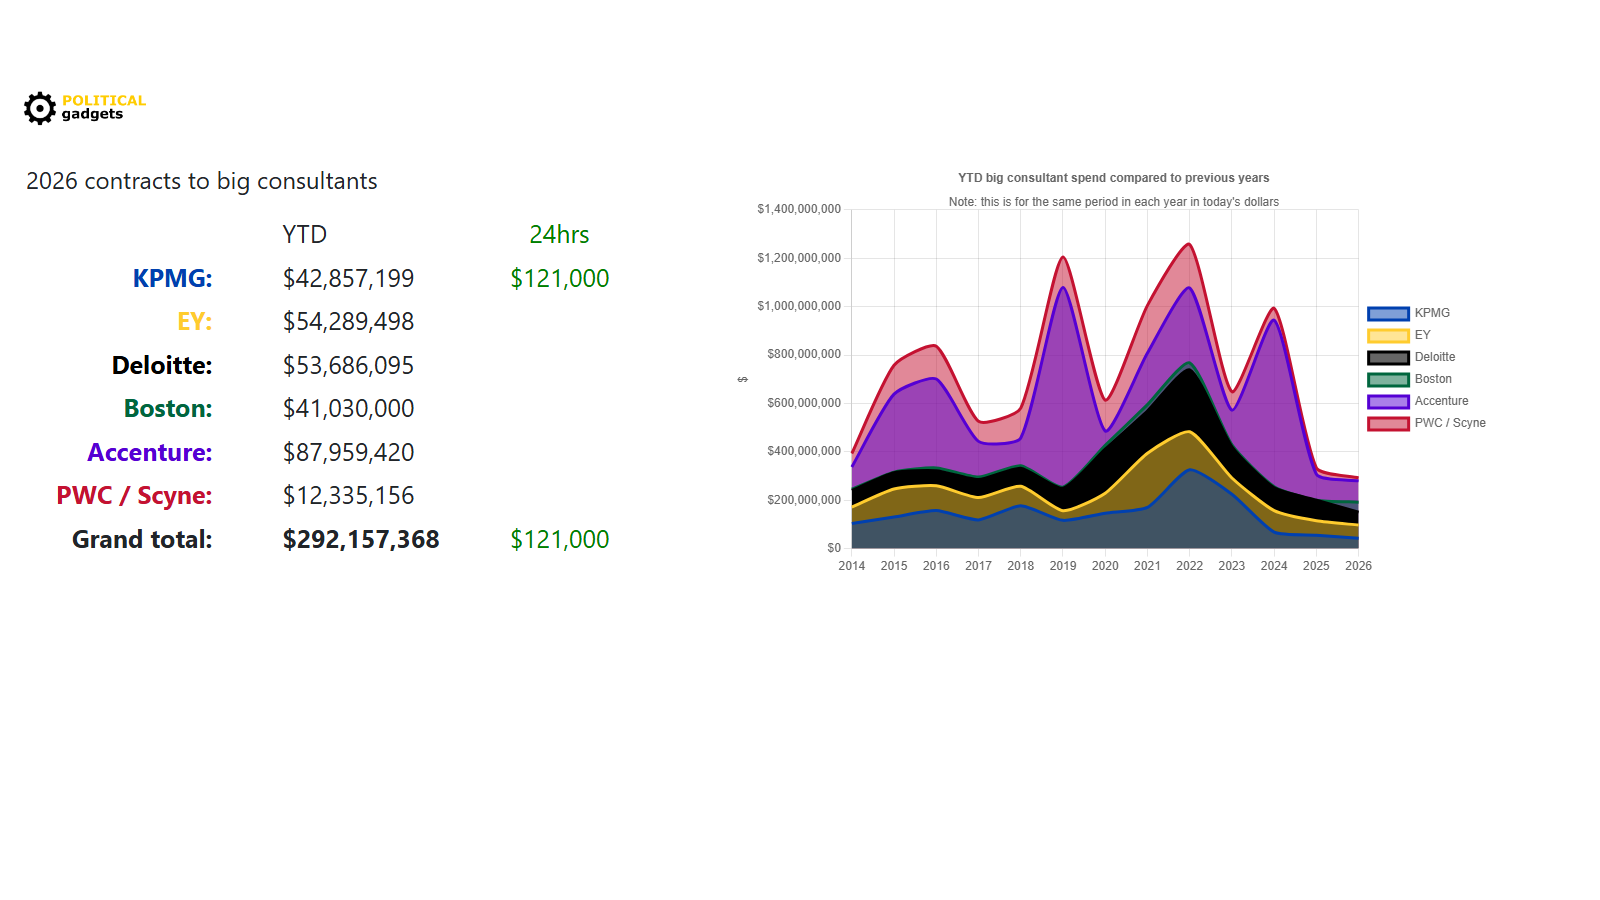Toggle KPMG legend color box

click(x=1388, y=314)
